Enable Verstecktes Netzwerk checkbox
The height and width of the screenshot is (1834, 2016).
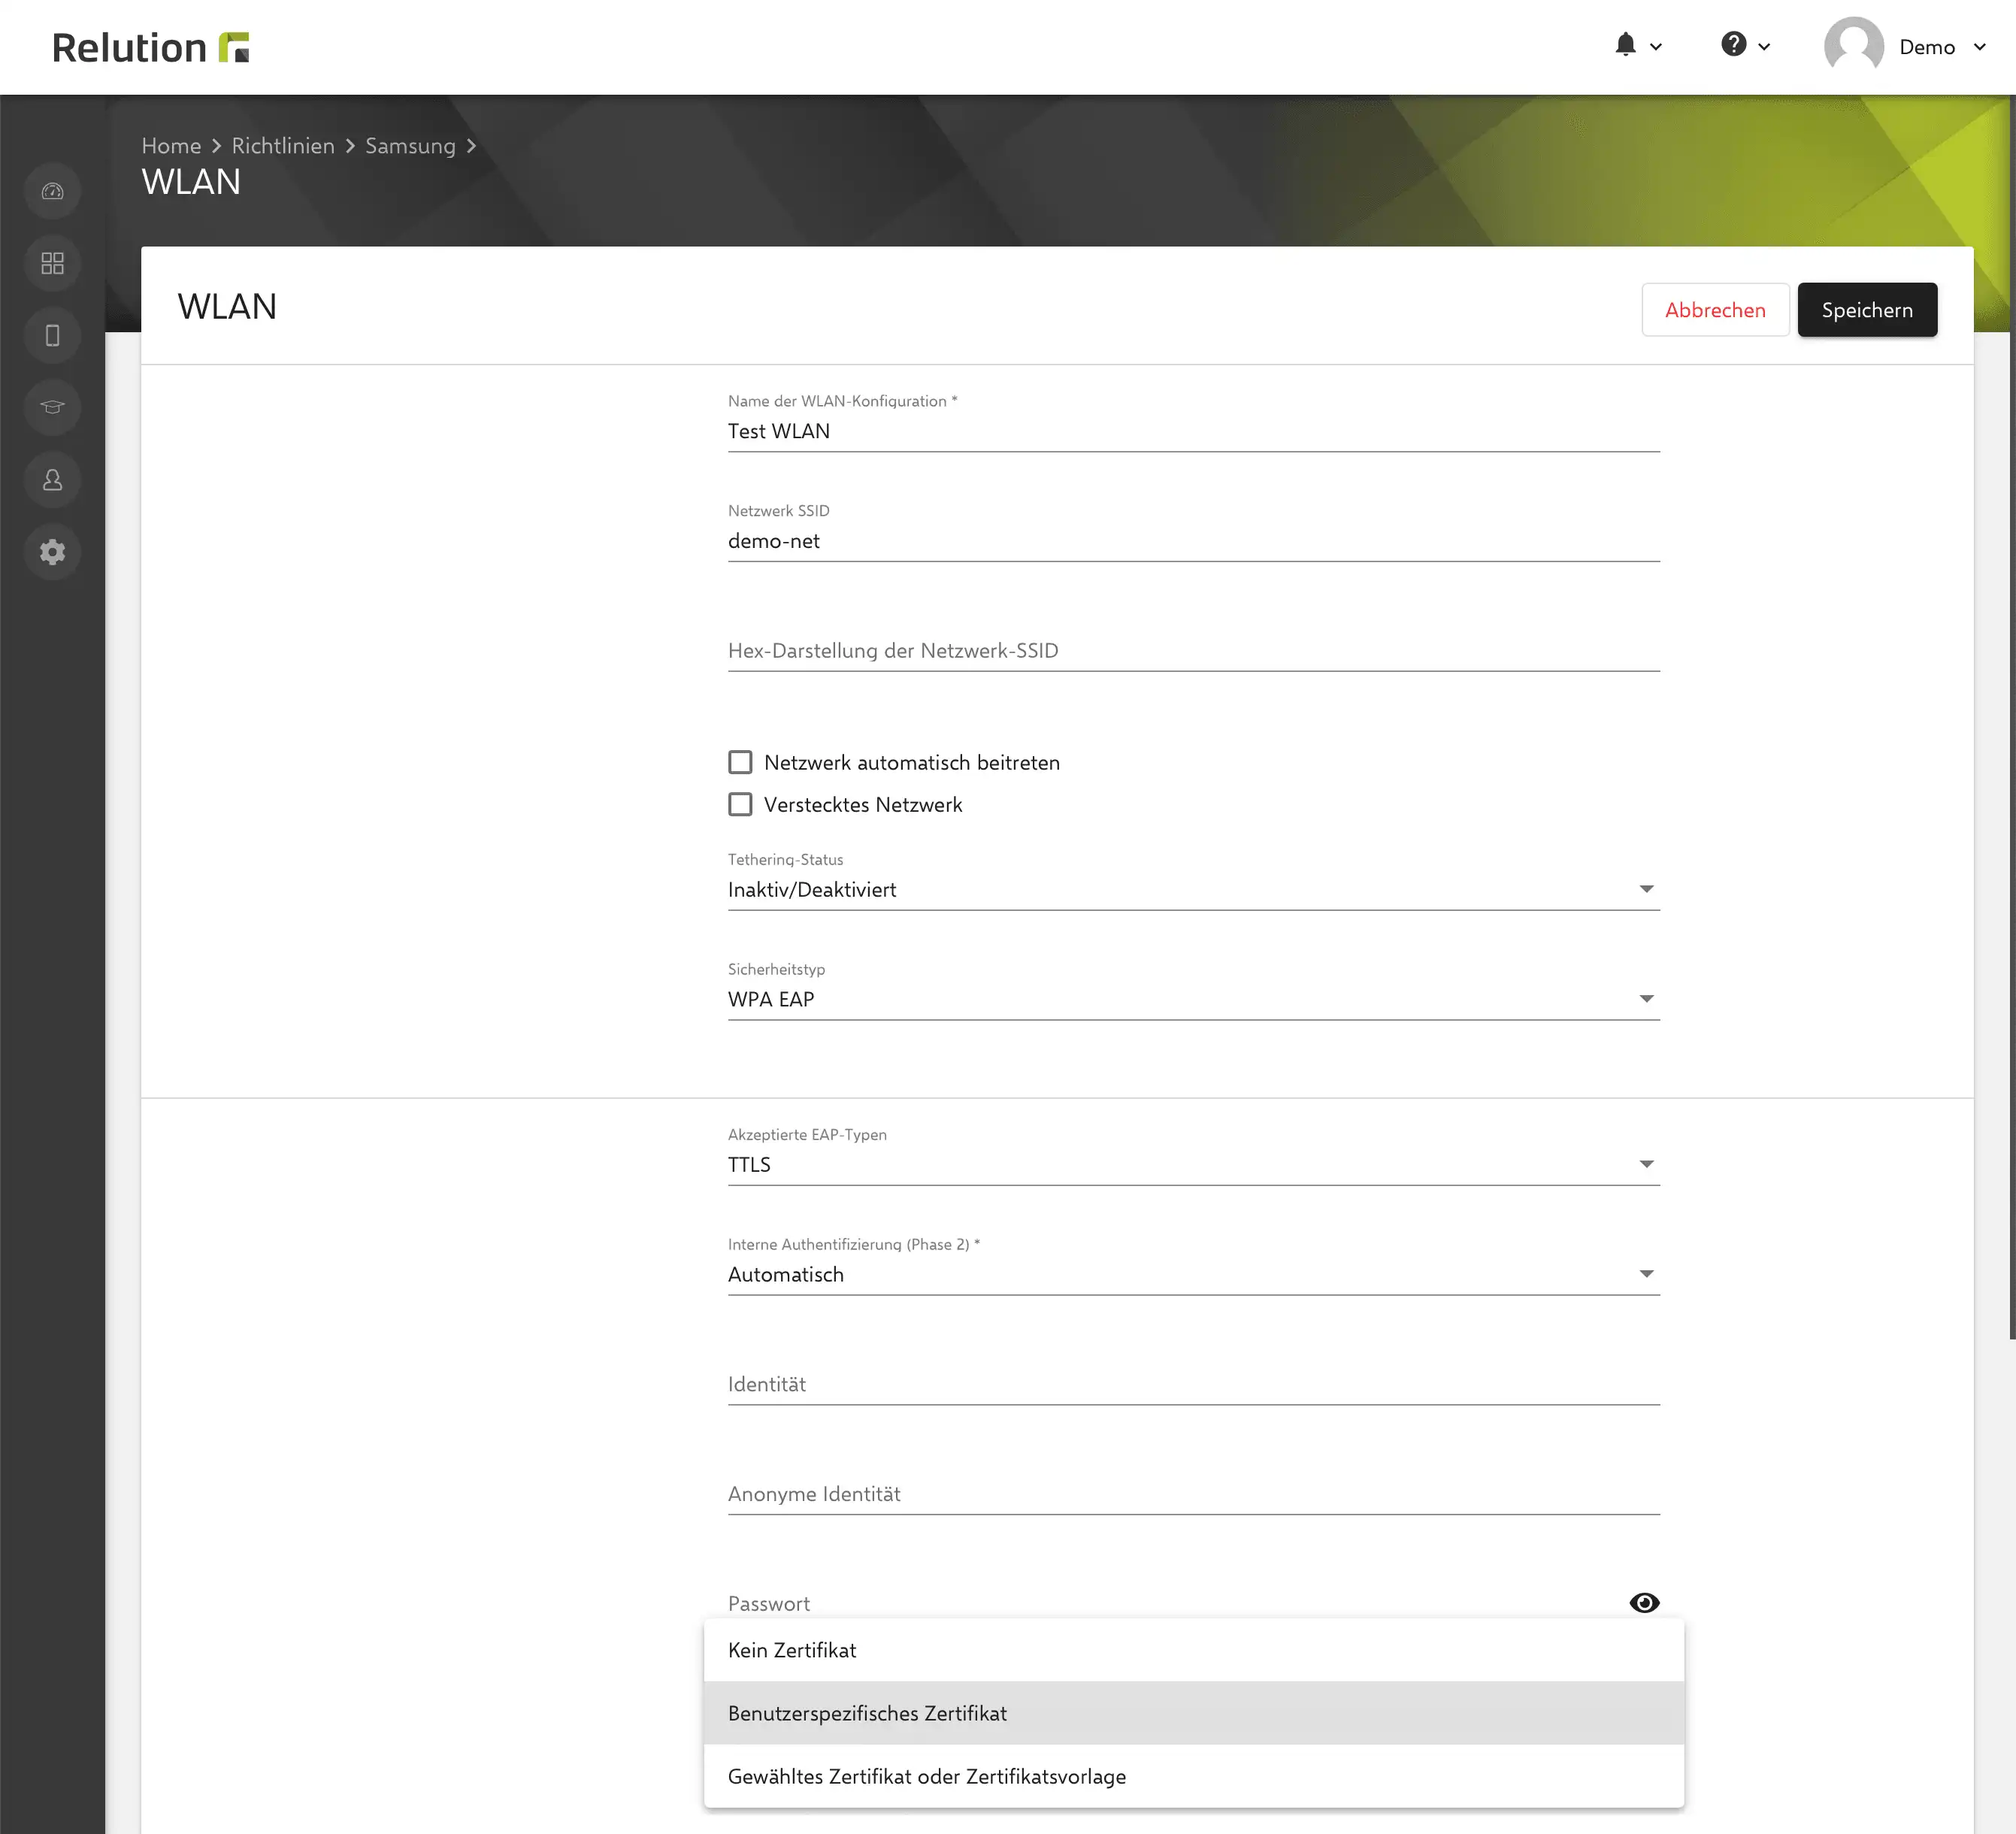[740, 804]
